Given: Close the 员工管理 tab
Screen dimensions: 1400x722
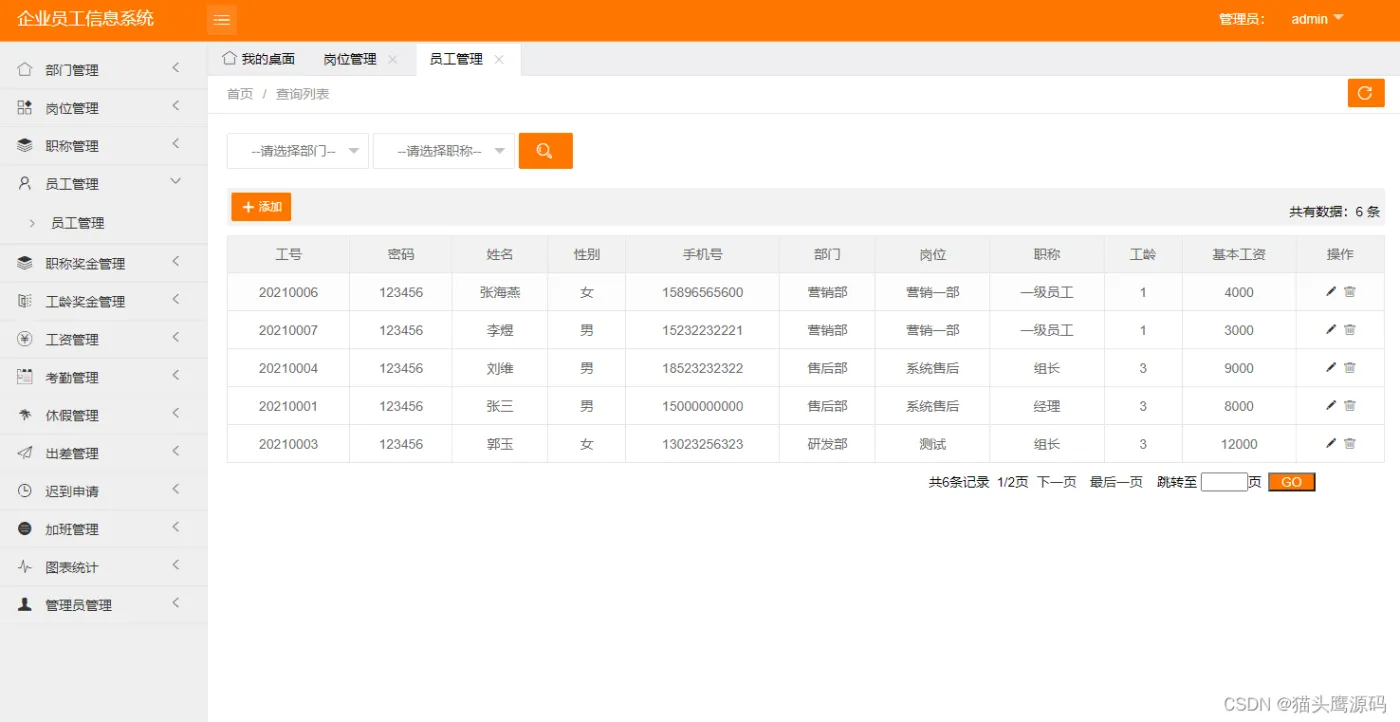Looking at the screenshot, I should coord(499,60).
